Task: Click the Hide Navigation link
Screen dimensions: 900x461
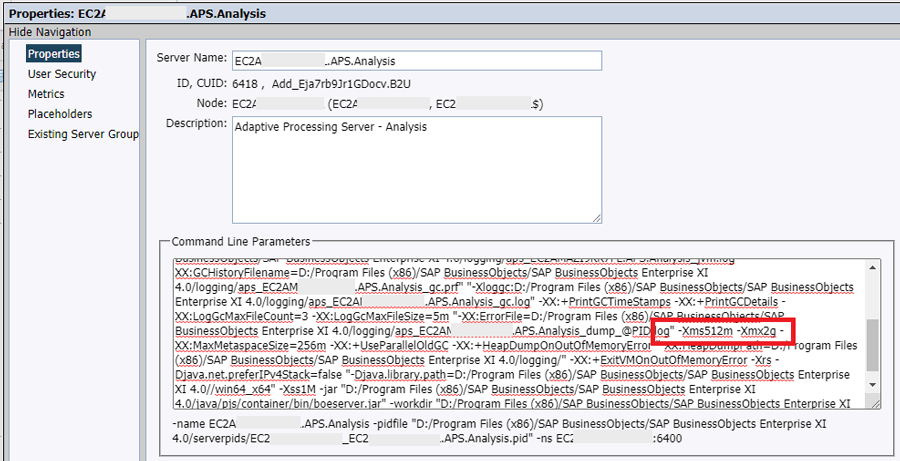Action: [50, 32]
